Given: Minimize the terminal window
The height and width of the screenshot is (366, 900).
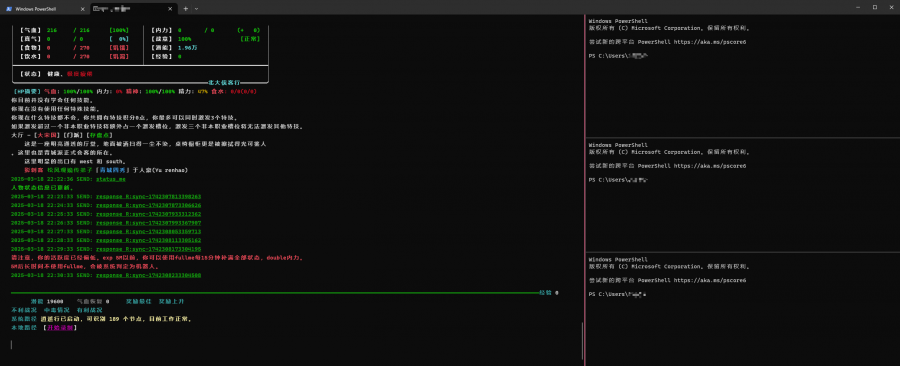Looking at the screenshot, I should coord(858,7).
